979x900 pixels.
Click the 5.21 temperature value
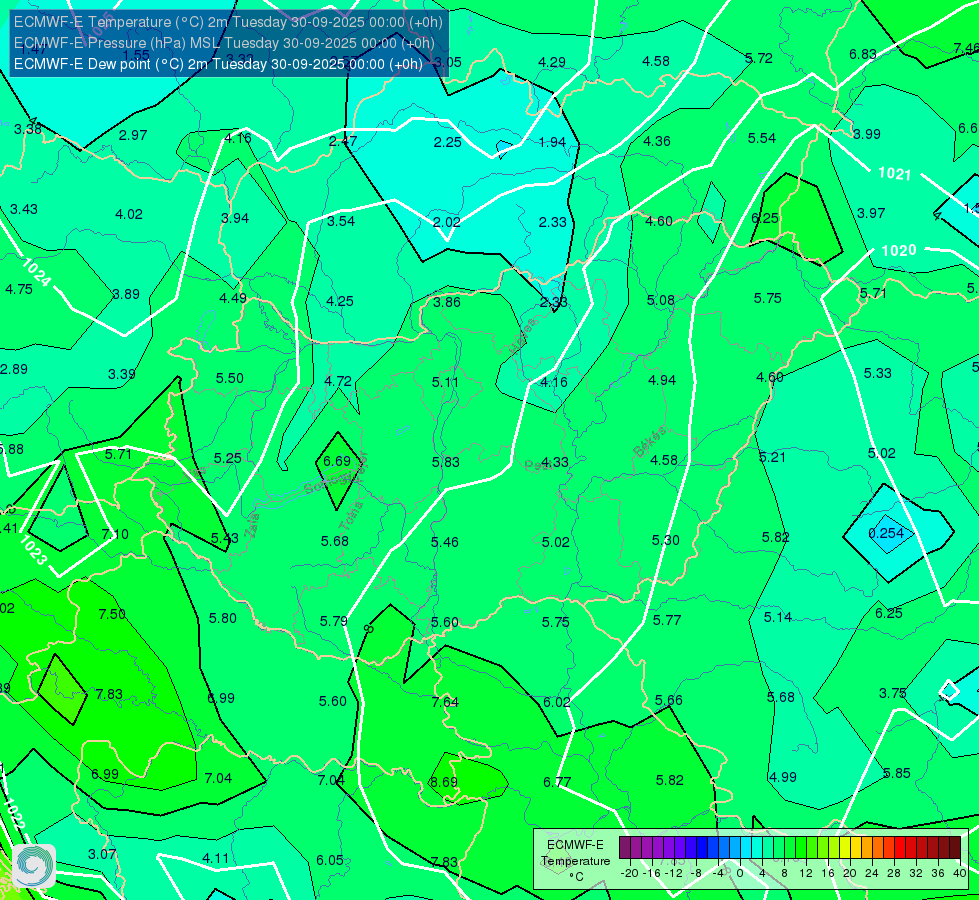coord(772,457)
